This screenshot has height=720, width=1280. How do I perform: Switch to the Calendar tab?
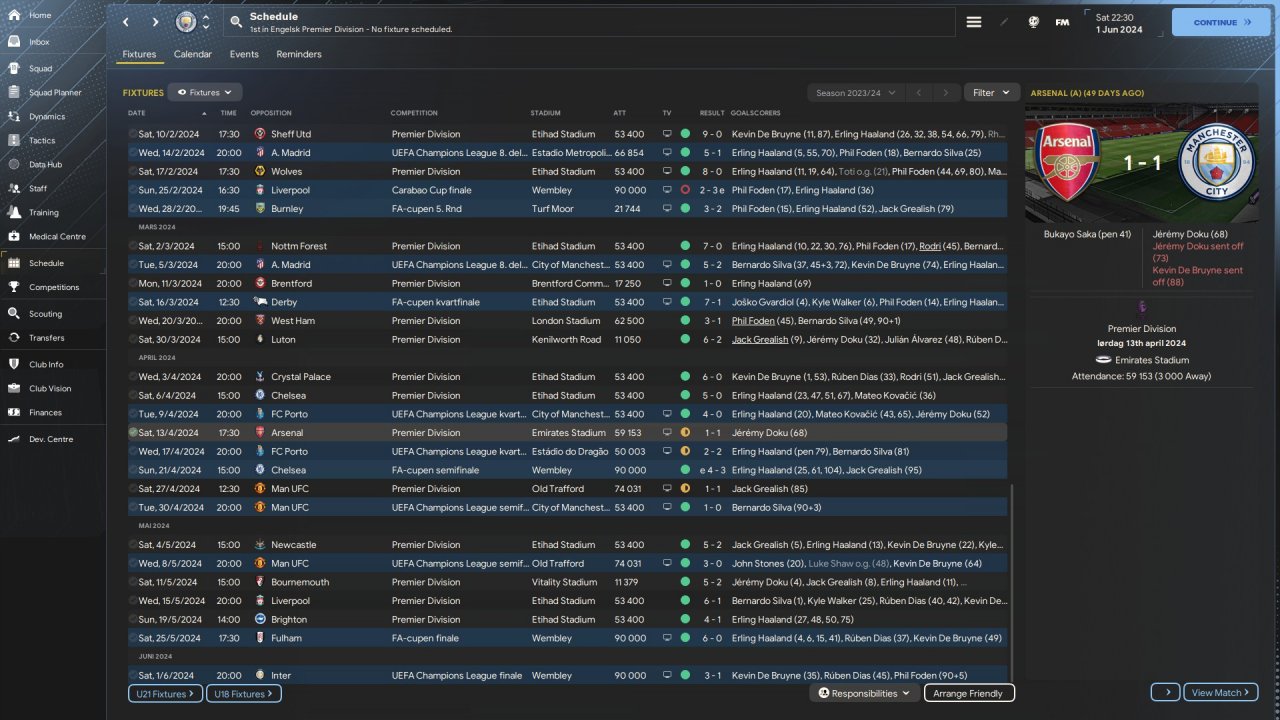pos(192,54)
